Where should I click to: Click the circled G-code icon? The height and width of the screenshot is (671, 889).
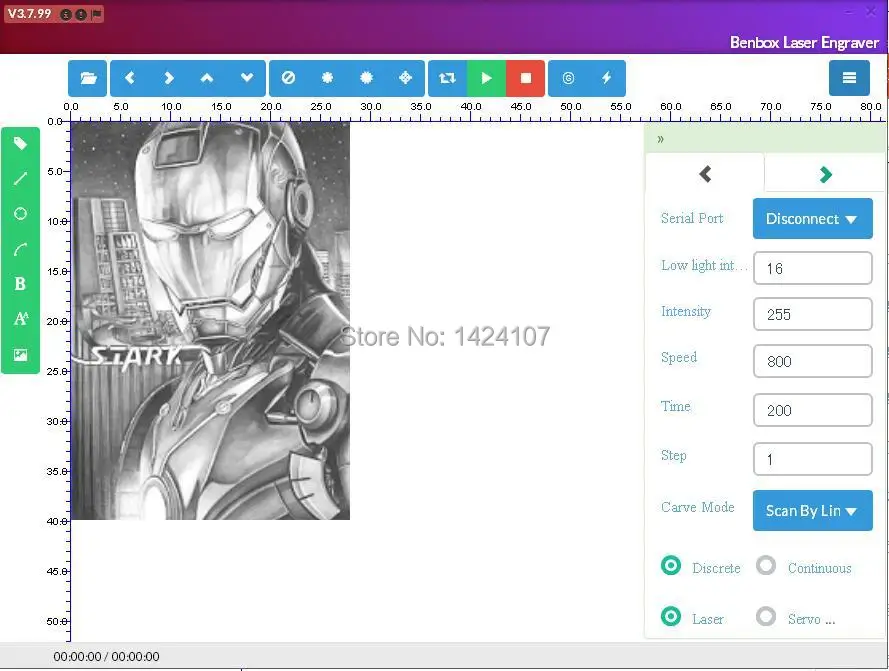(x=568, y=78)
